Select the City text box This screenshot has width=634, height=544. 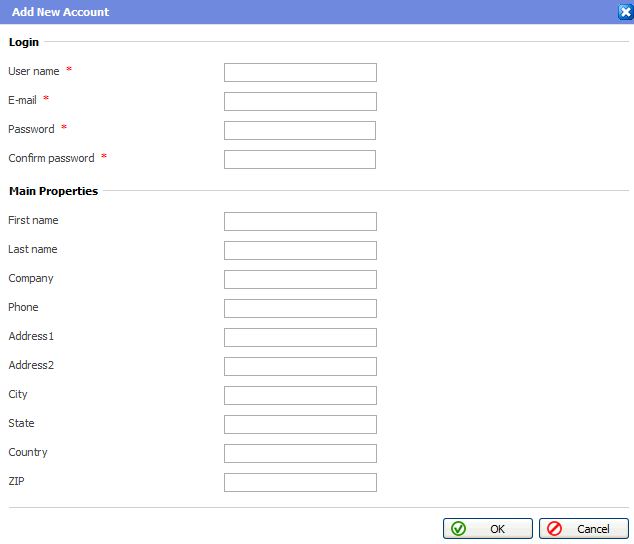(x=300, y=395)
